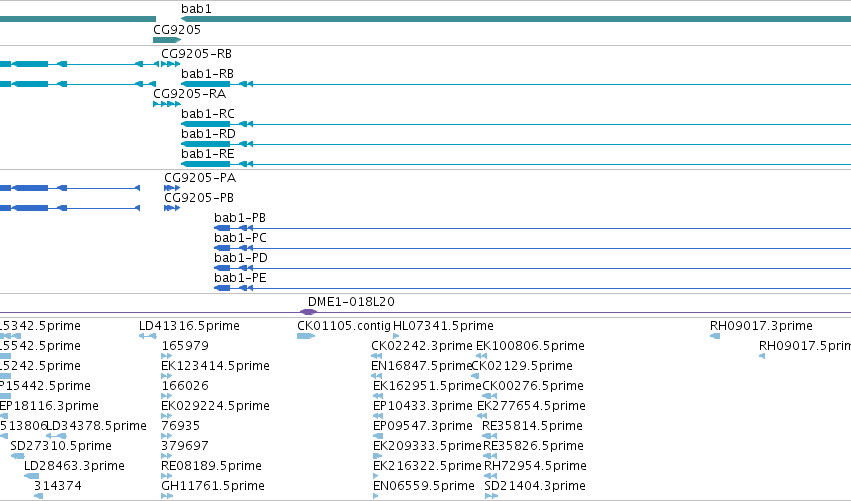Select the CK01105.contig feature bar
The width and height of the screenshot is (851, 501).
[x=306, y=337]
